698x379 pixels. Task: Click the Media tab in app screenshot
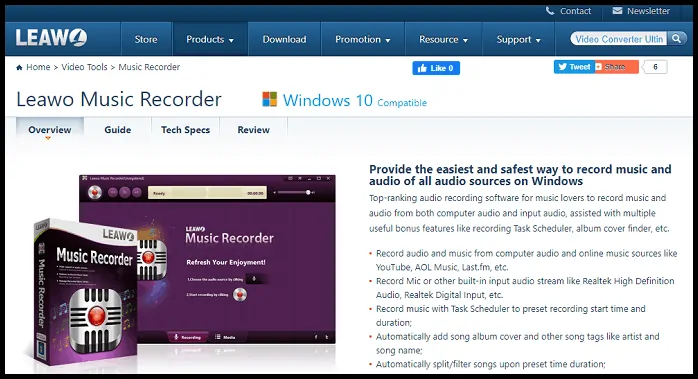click(x=225, y=337)
